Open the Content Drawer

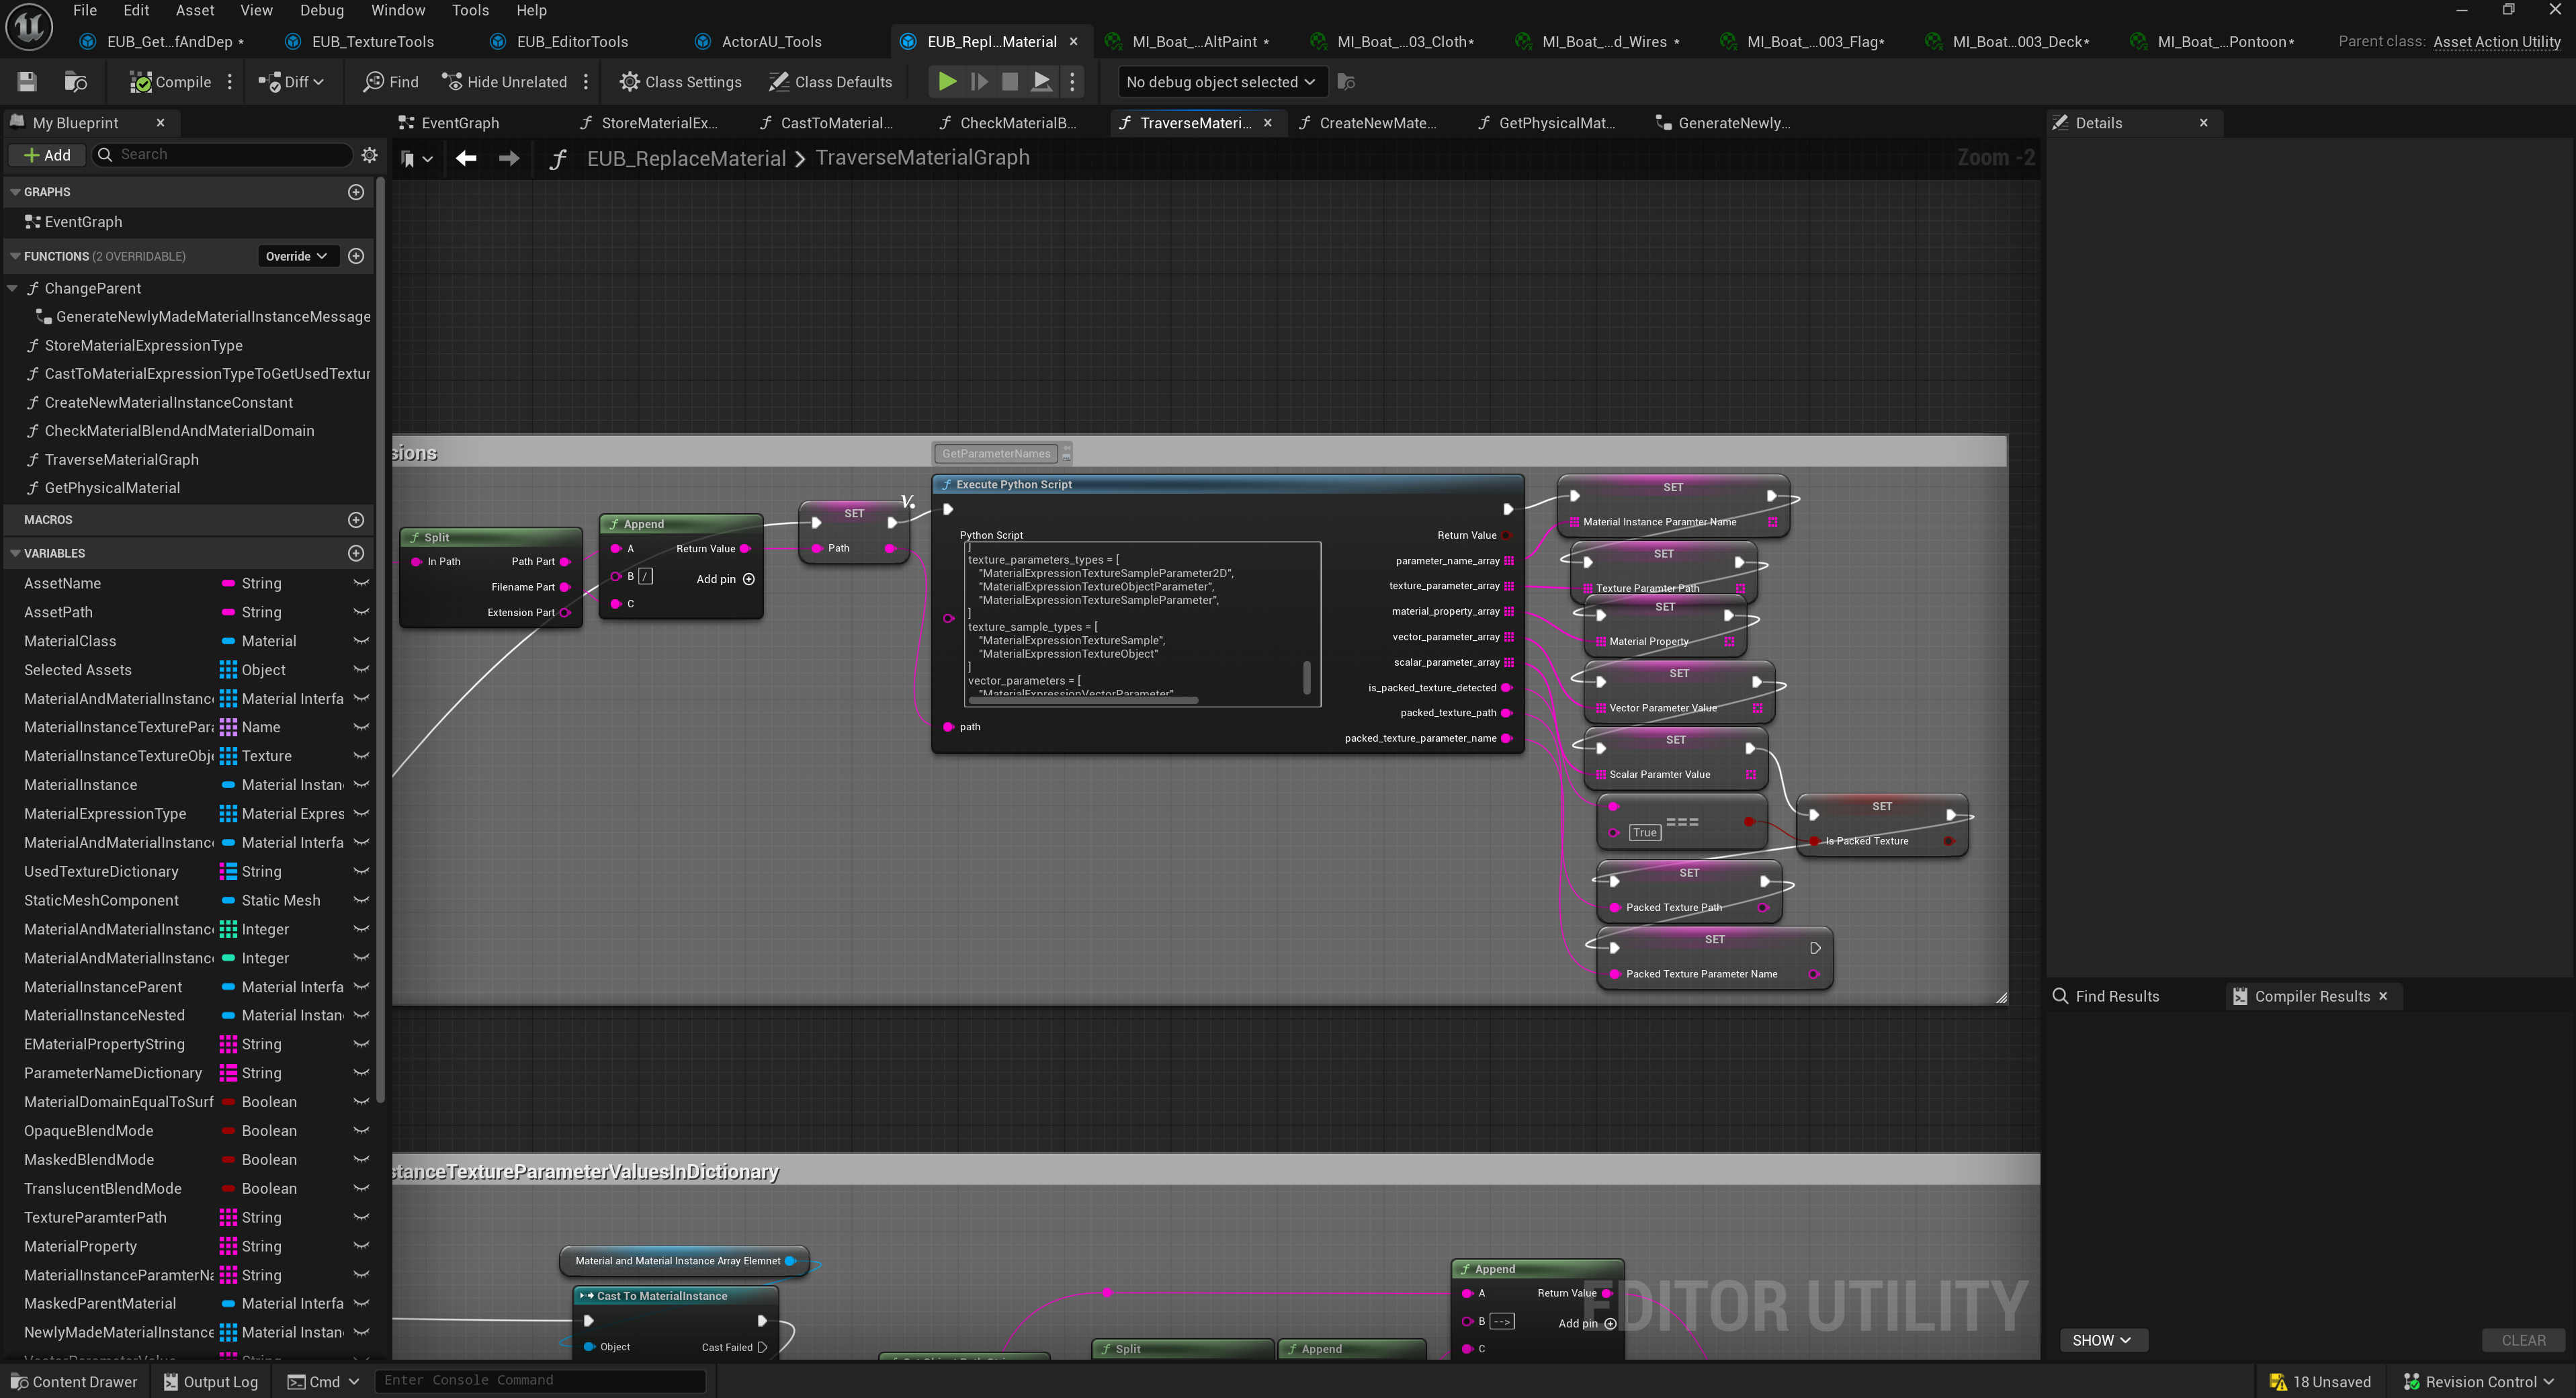click(x=73, y=1382)
